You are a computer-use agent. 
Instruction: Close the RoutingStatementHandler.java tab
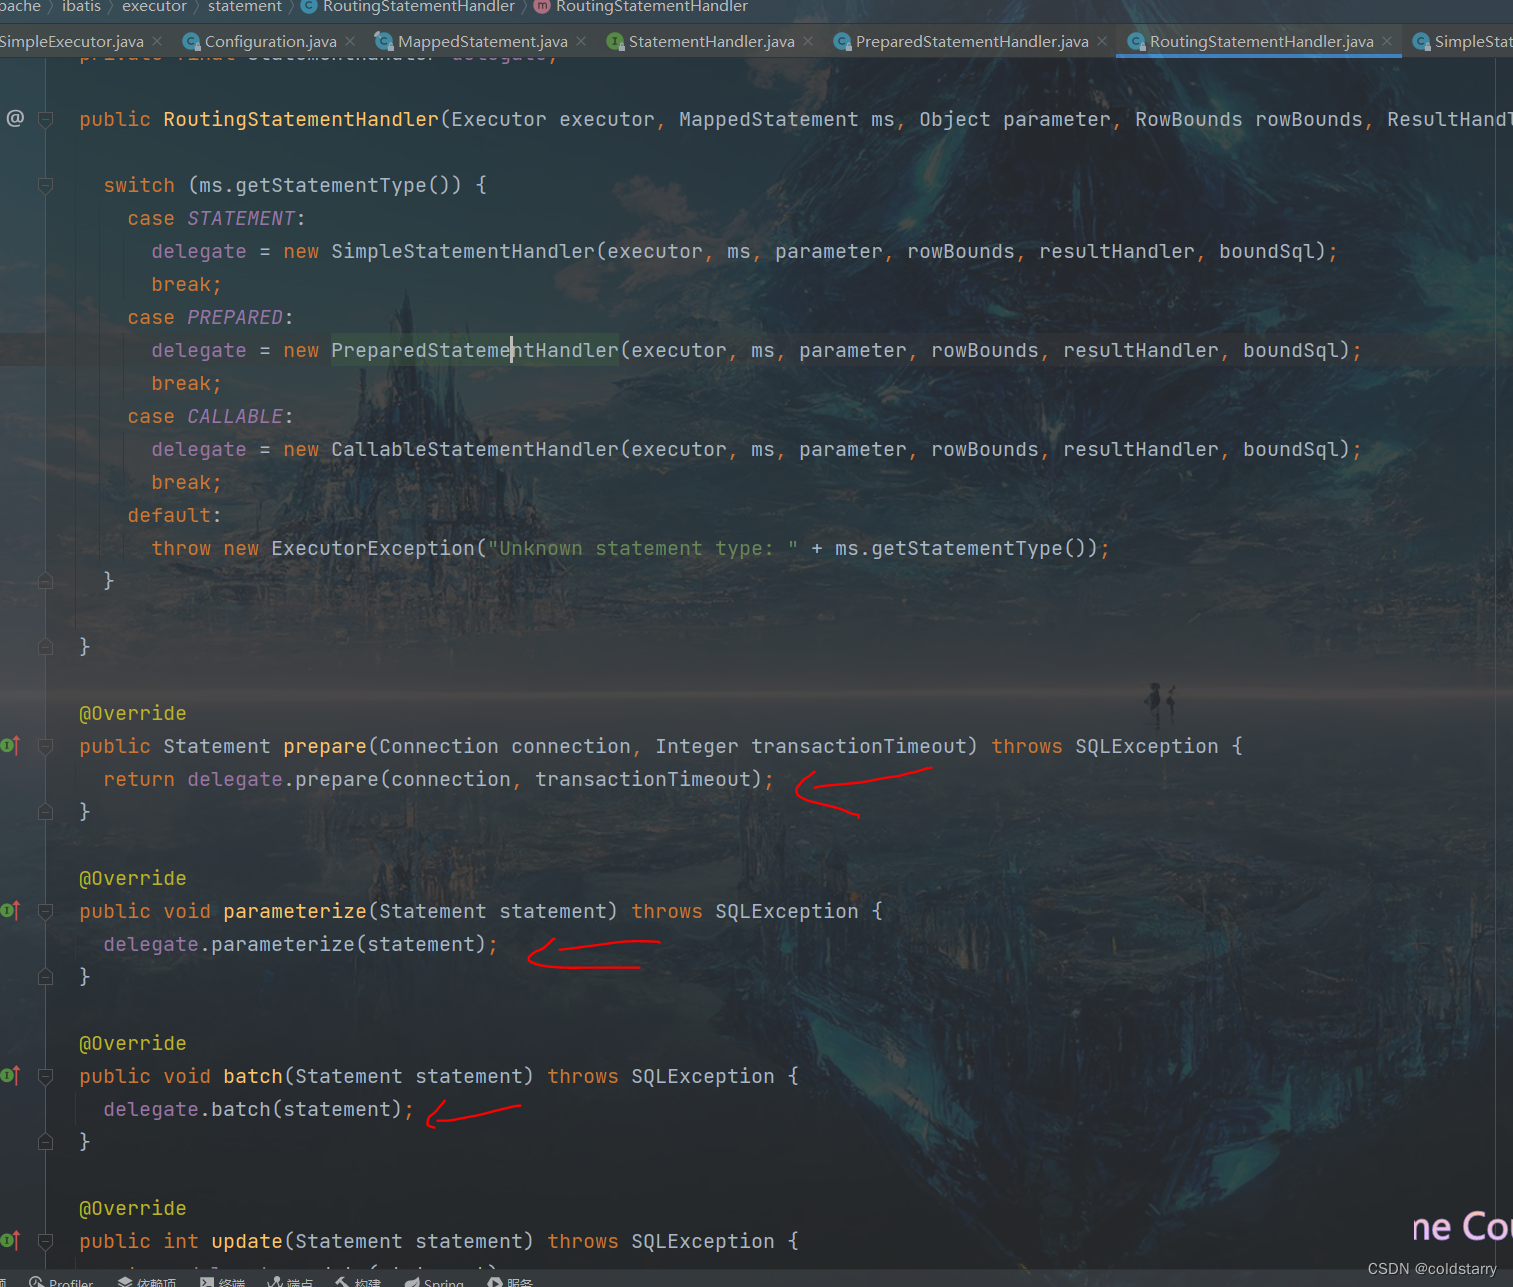coord(1387,41)
